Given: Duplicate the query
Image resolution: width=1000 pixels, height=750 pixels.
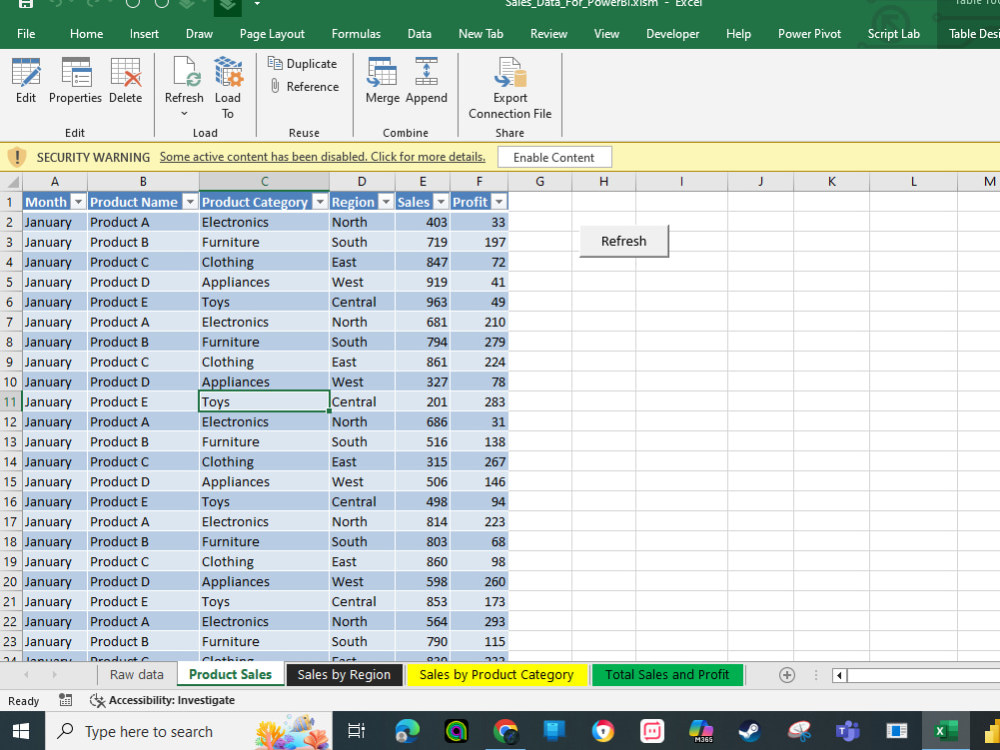Looking at the screenshot, I should click(x=302, y=63).
